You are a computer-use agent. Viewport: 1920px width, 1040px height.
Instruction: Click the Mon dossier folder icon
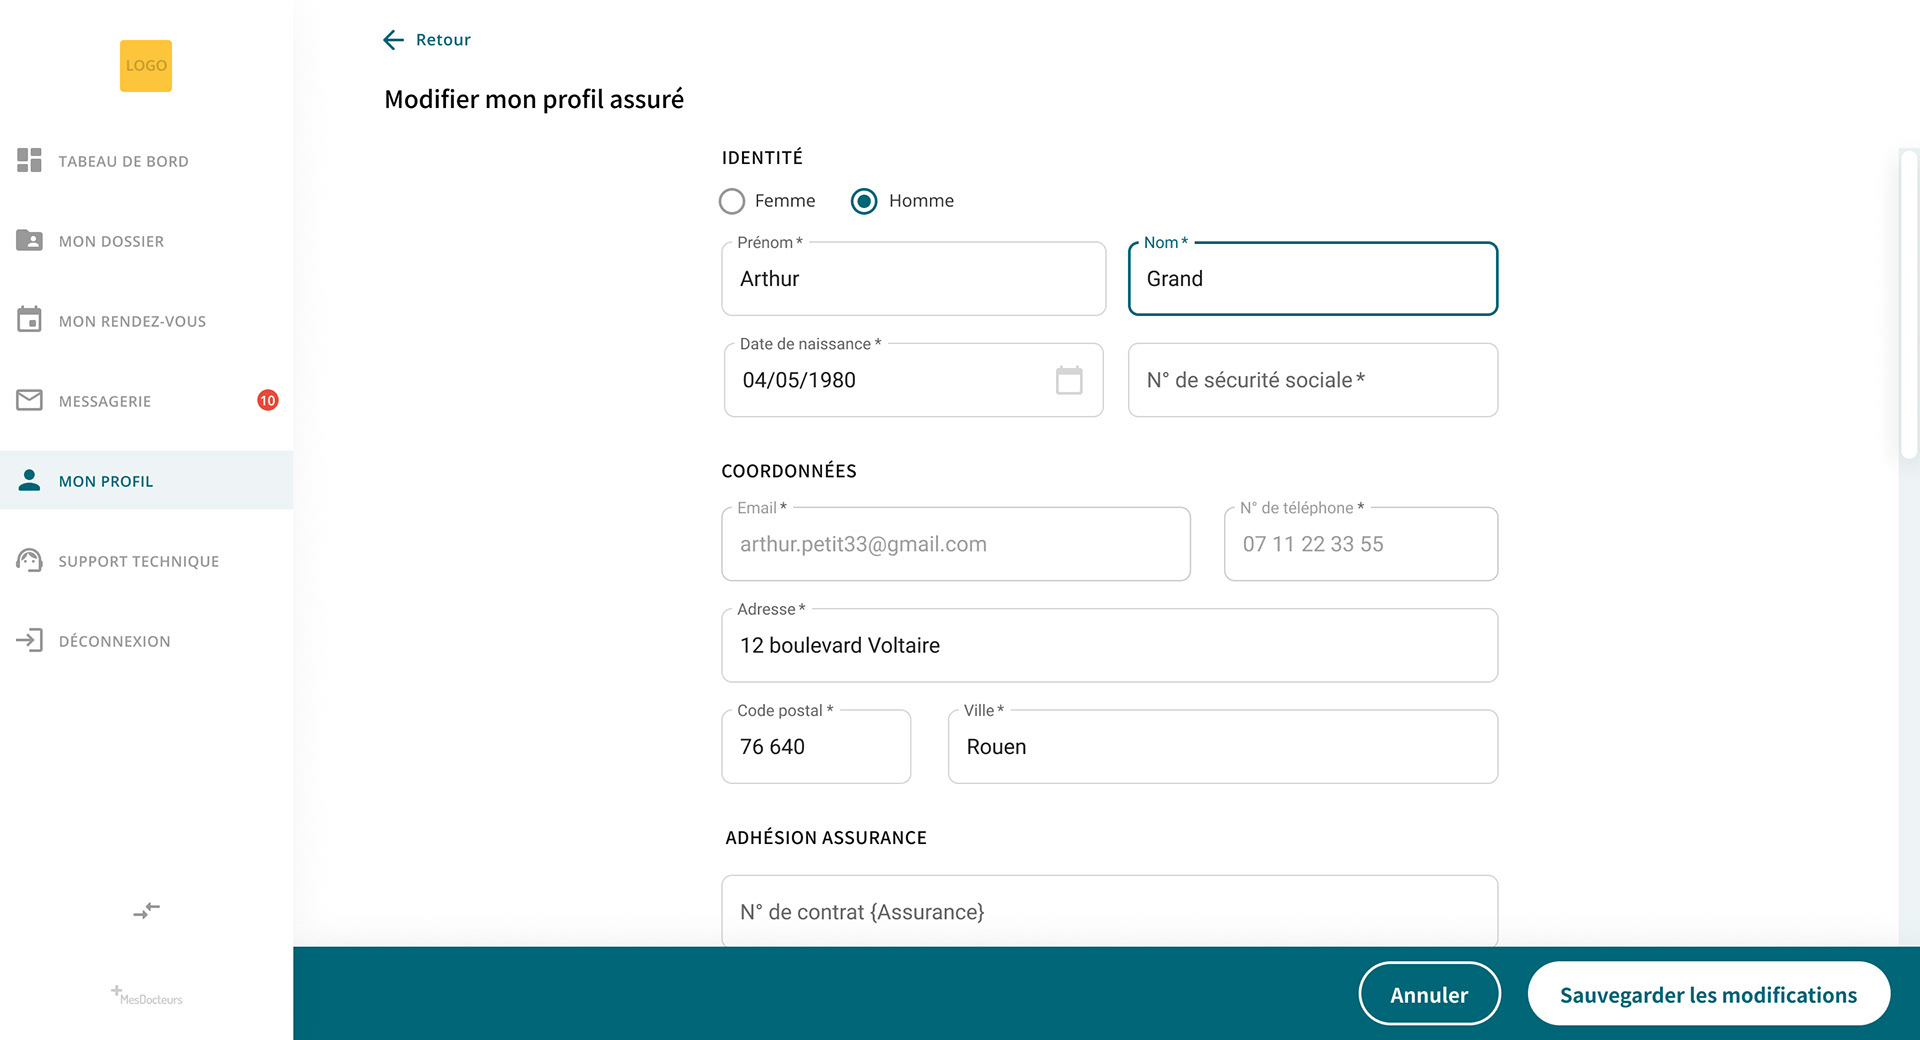[x=29, y=240]
